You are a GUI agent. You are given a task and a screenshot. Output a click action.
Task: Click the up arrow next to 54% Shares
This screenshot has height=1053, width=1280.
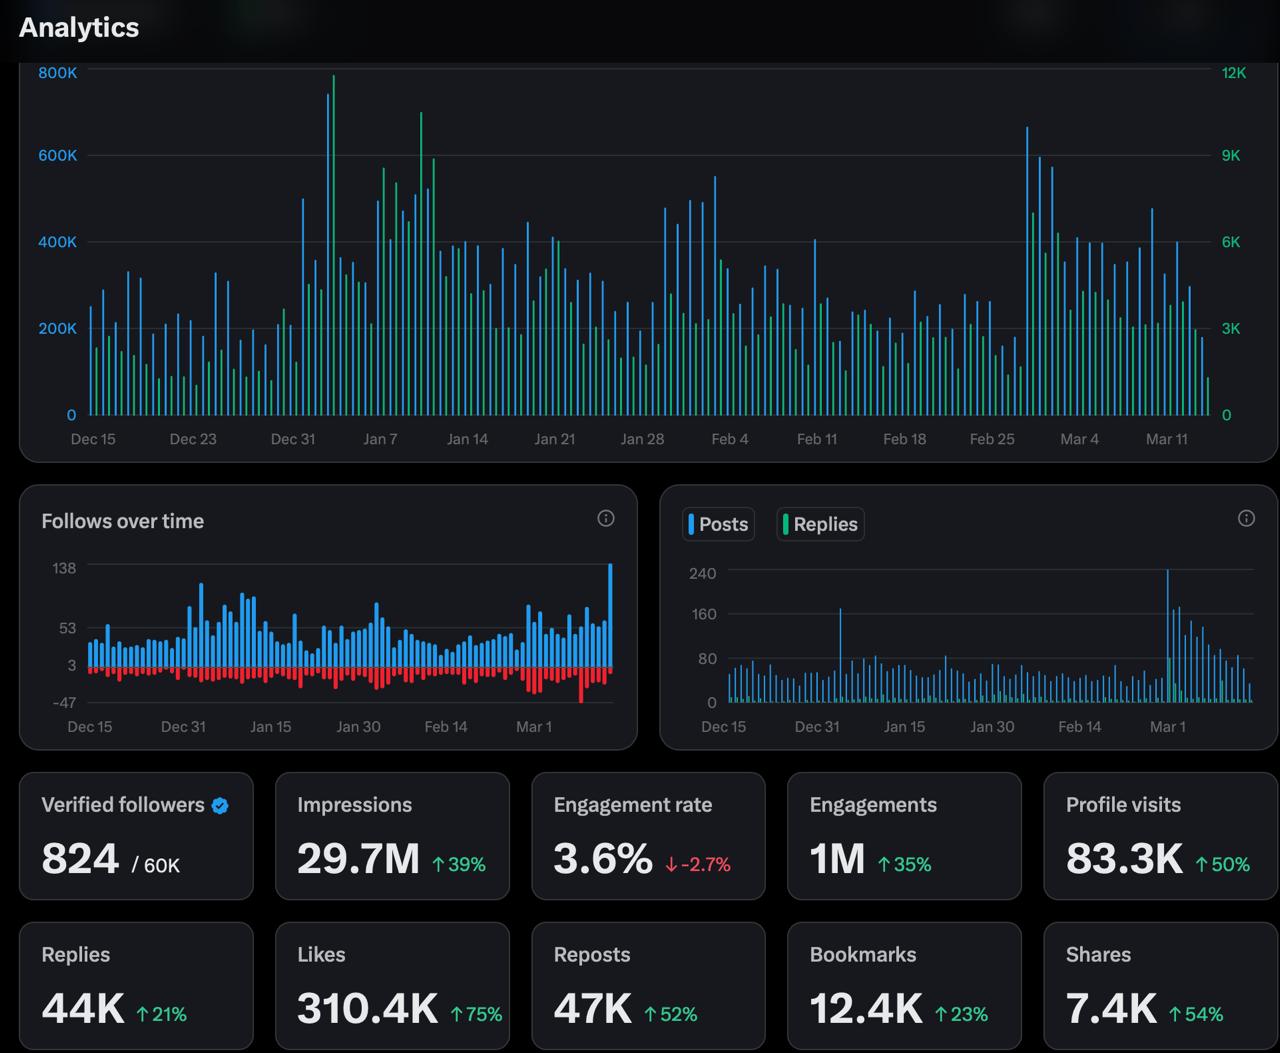coord(1175,1015)
